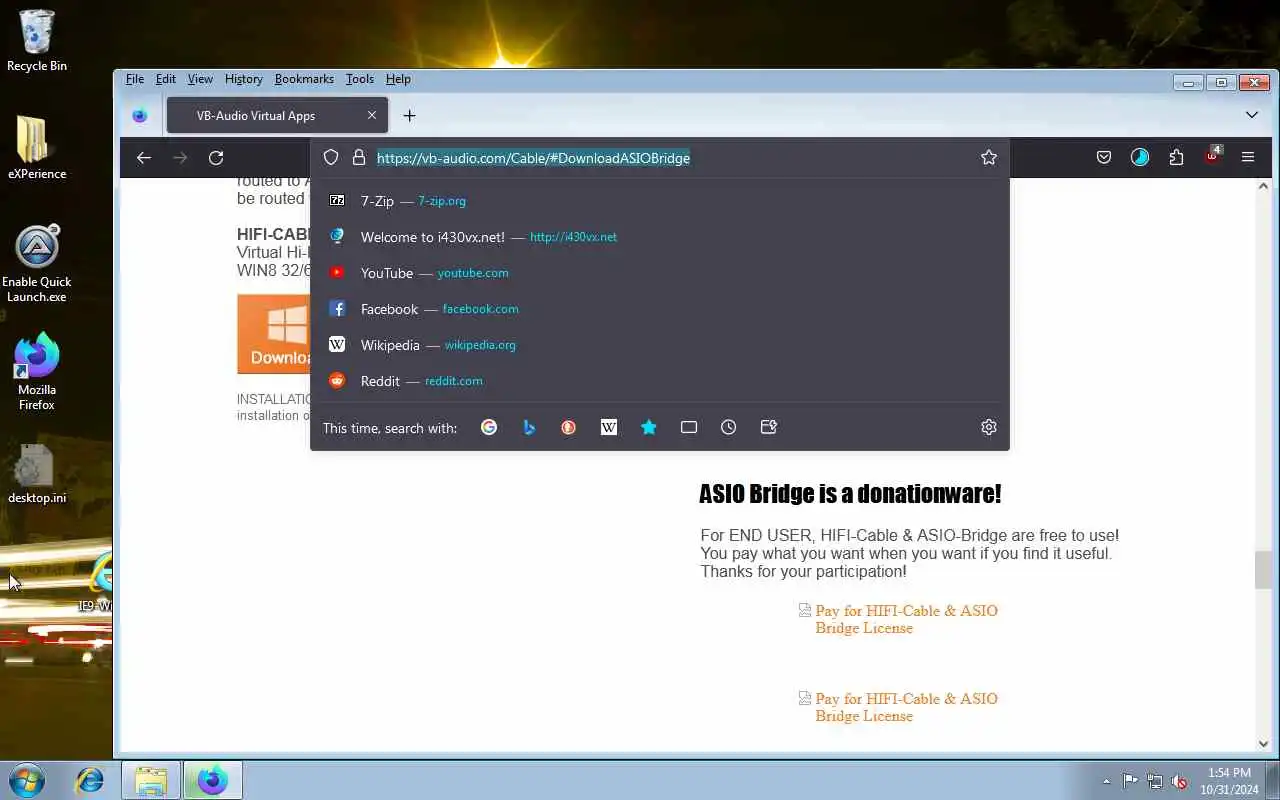1280x800 pixels.
Task: Select the eXPerience folder on desktop
Action: (x=37, y=148)
